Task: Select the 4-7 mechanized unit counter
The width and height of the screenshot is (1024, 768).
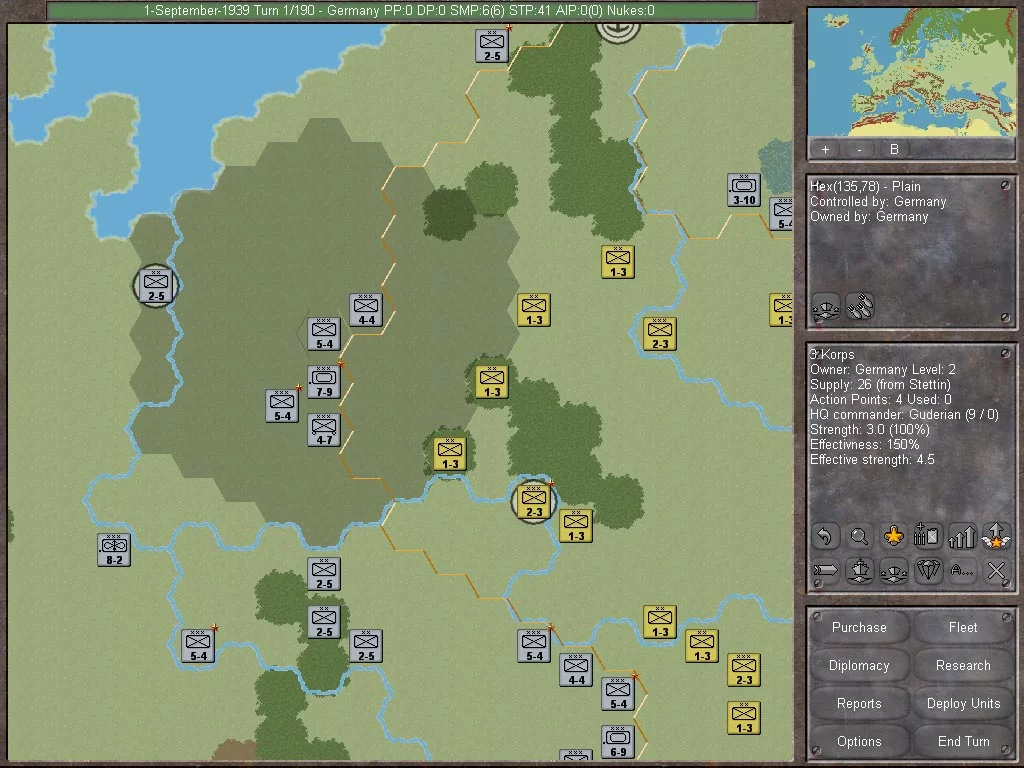Action: click(x=324, y=430)
